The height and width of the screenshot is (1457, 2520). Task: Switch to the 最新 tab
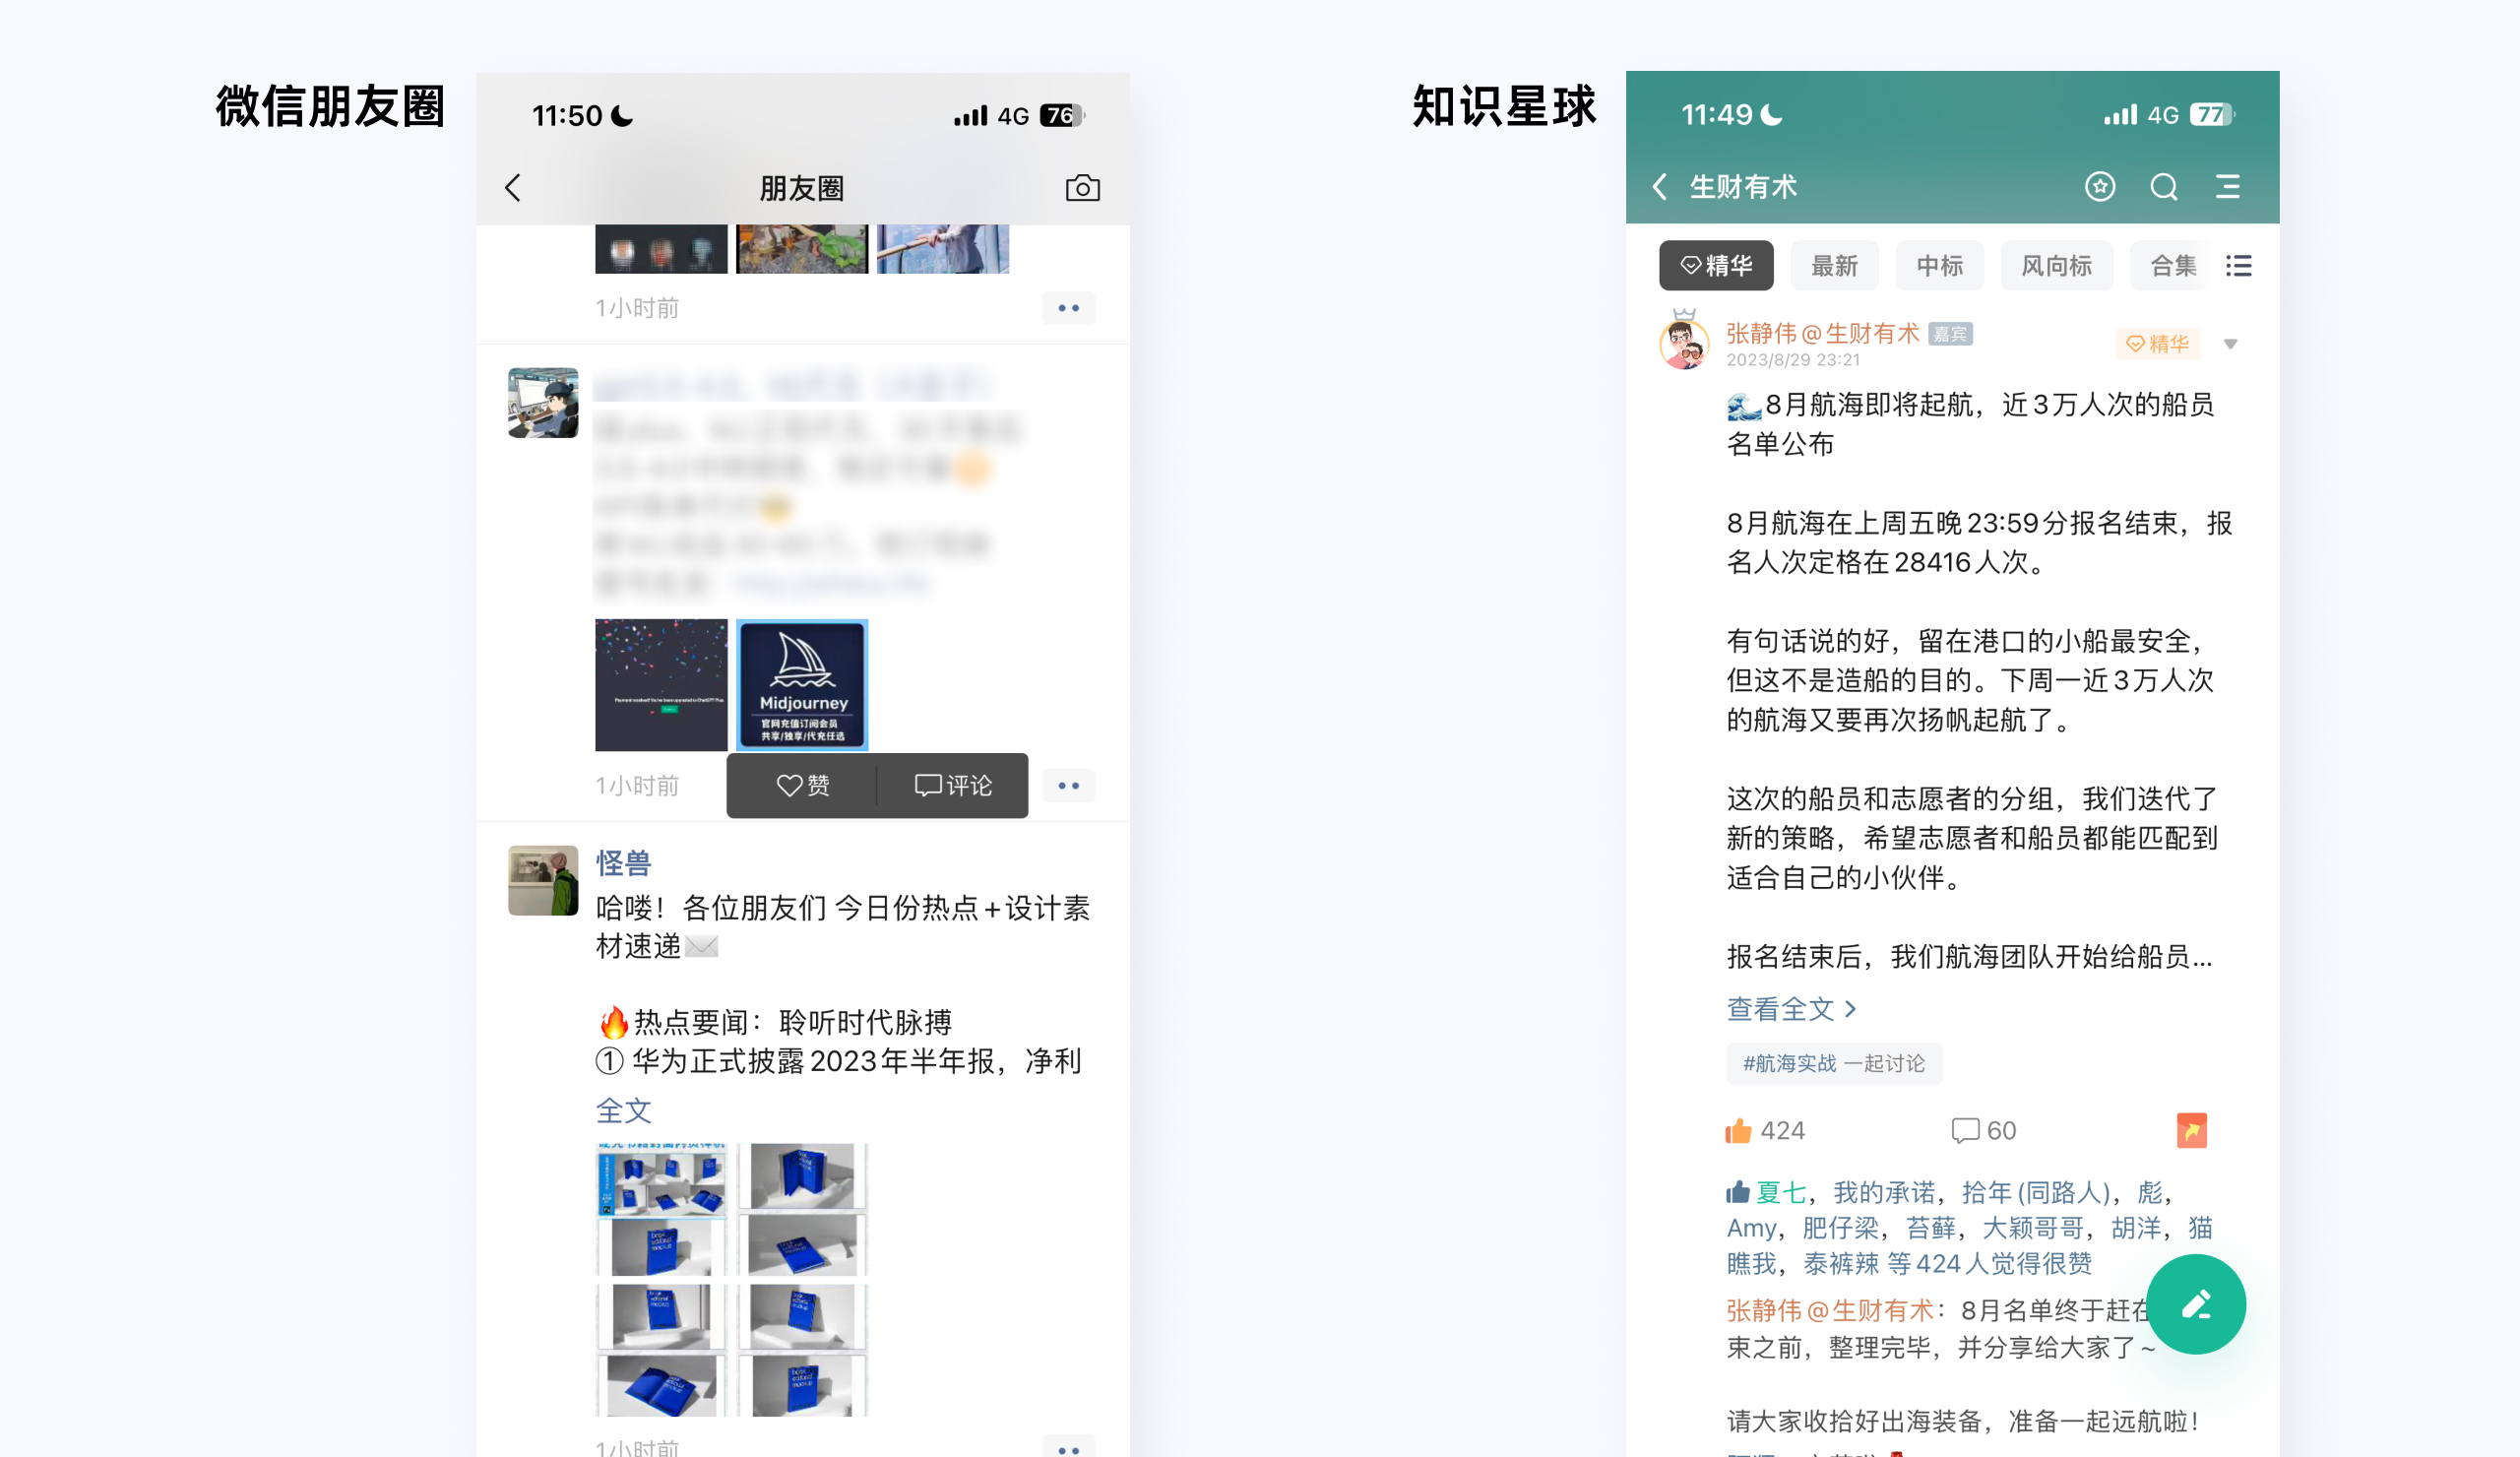click(1834, 266)
